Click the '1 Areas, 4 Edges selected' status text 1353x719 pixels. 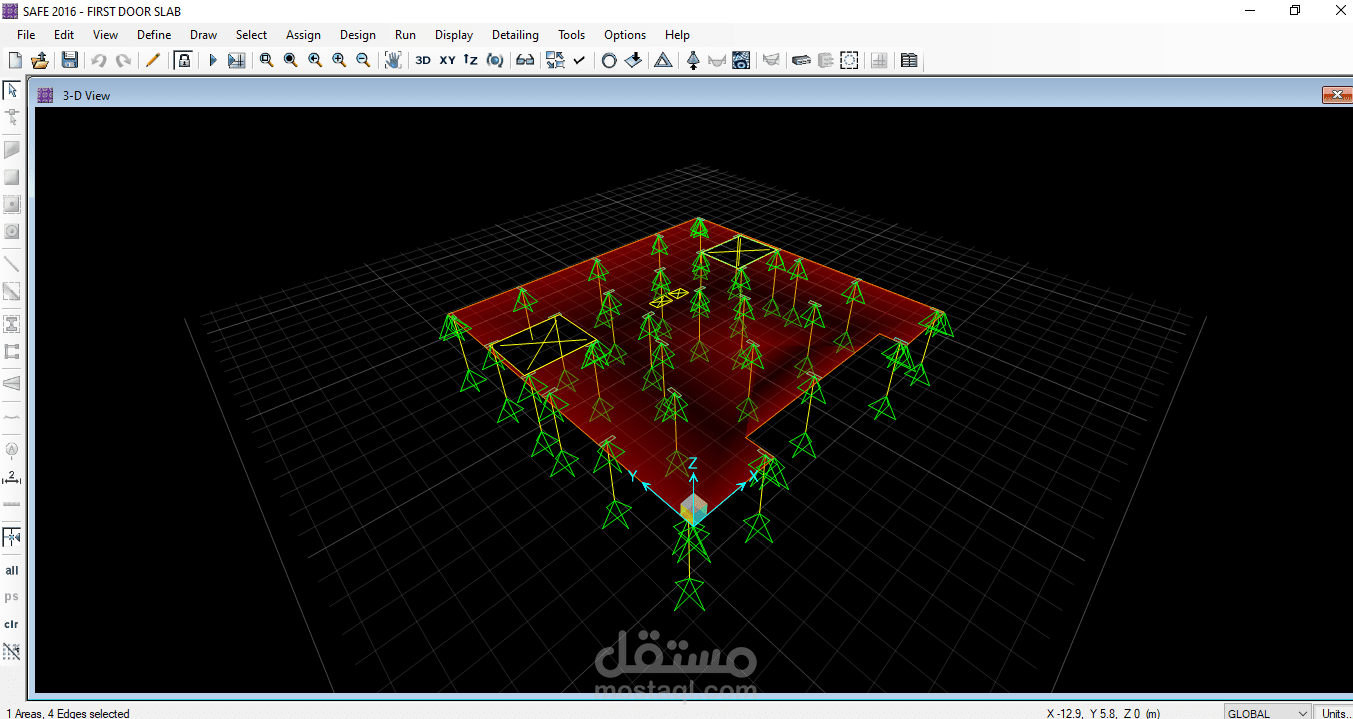[68, 713]
